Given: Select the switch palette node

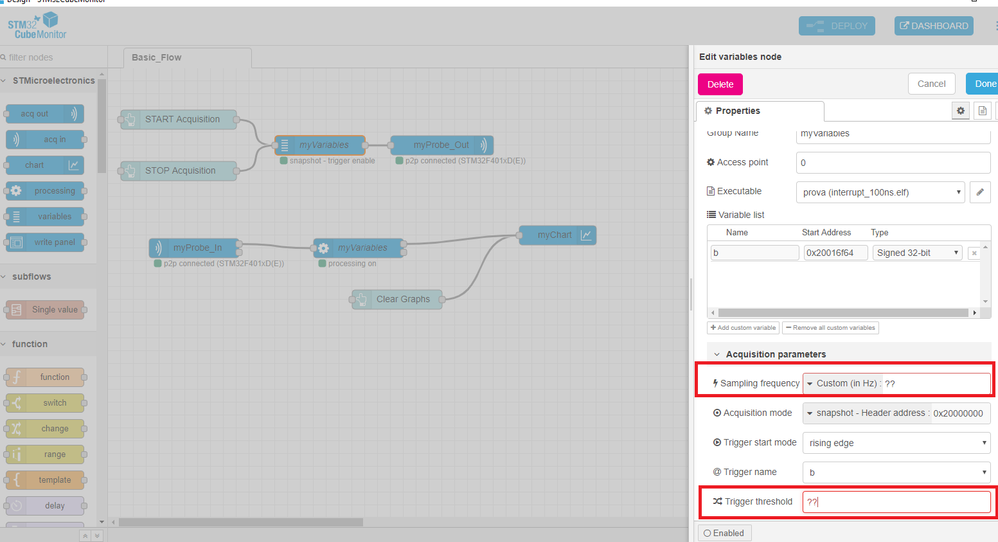Looking at the screenshot, I should (45, 403).
